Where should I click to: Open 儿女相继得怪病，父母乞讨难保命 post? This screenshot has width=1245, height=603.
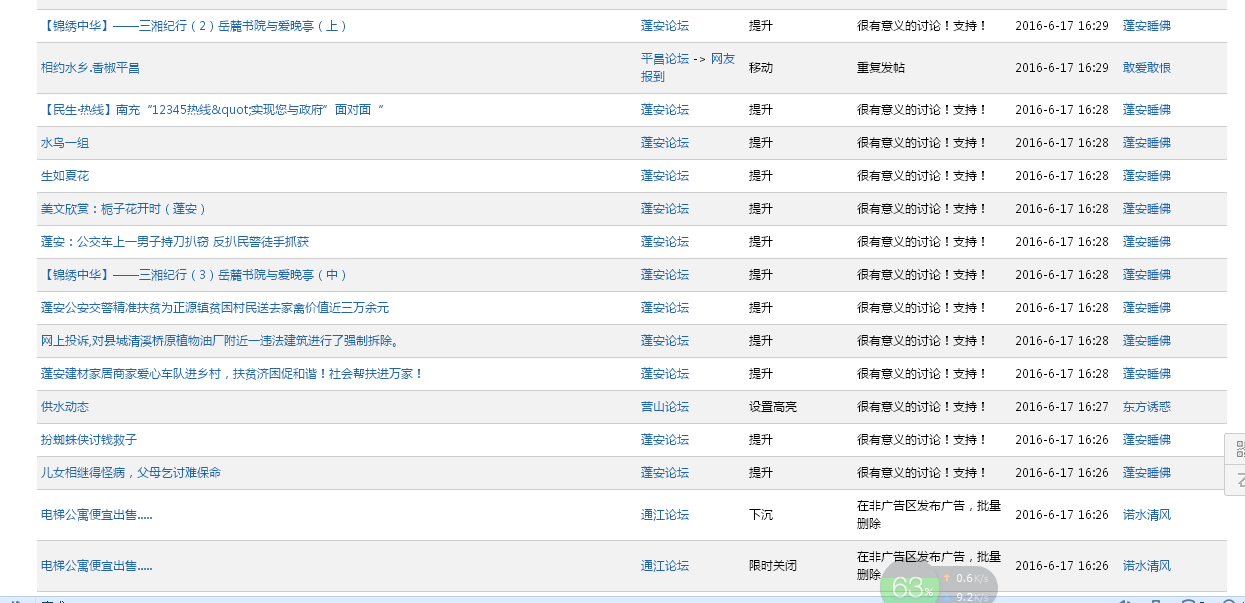[130, 473]
